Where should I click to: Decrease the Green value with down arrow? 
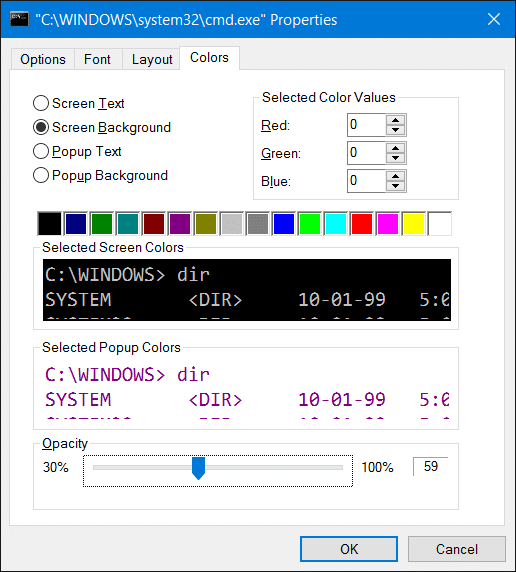pyautogui.click(x=396, y=158)
